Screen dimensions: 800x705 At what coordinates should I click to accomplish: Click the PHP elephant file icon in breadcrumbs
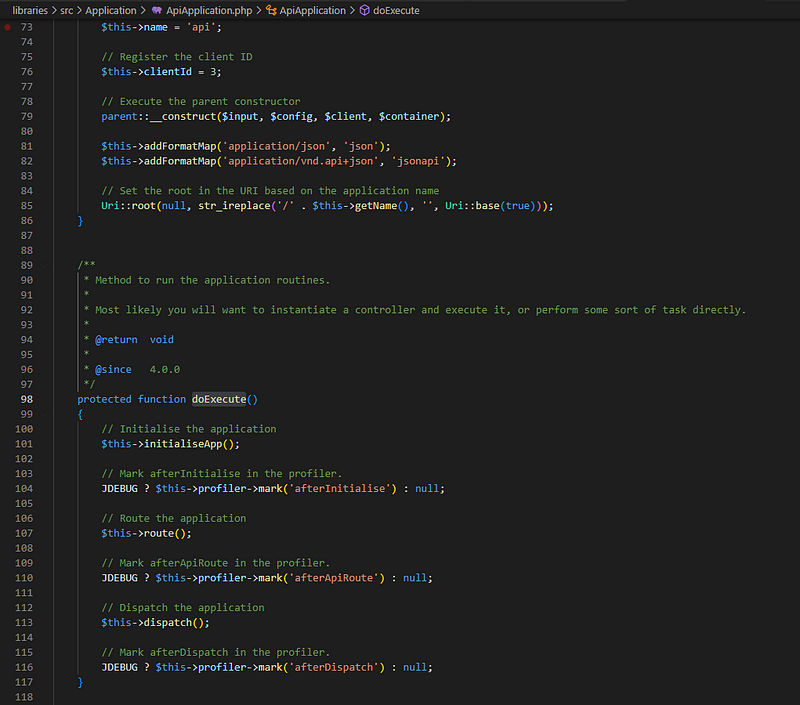(x=157, y=10)
